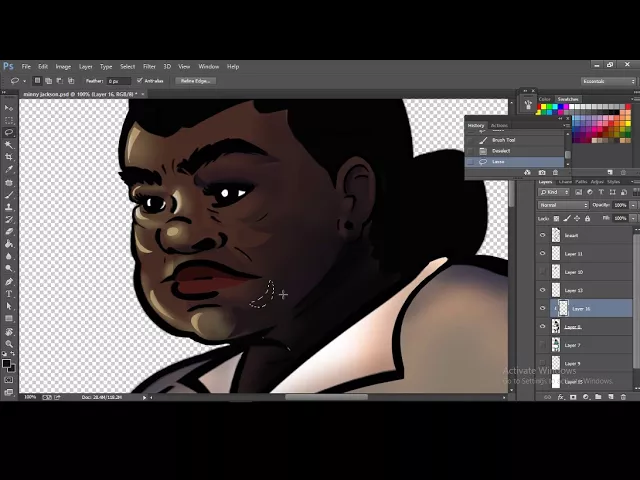Select the Rectangle shape tool

(9, 318)
